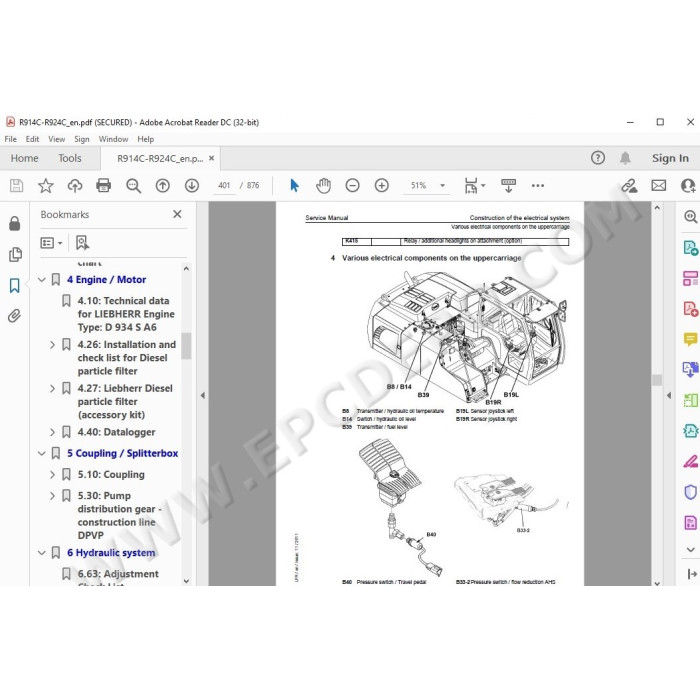Toggle the bookmarks panel icon
This screenshot has width=700, height=700.
pyautogui.click(x=15, y=285)
